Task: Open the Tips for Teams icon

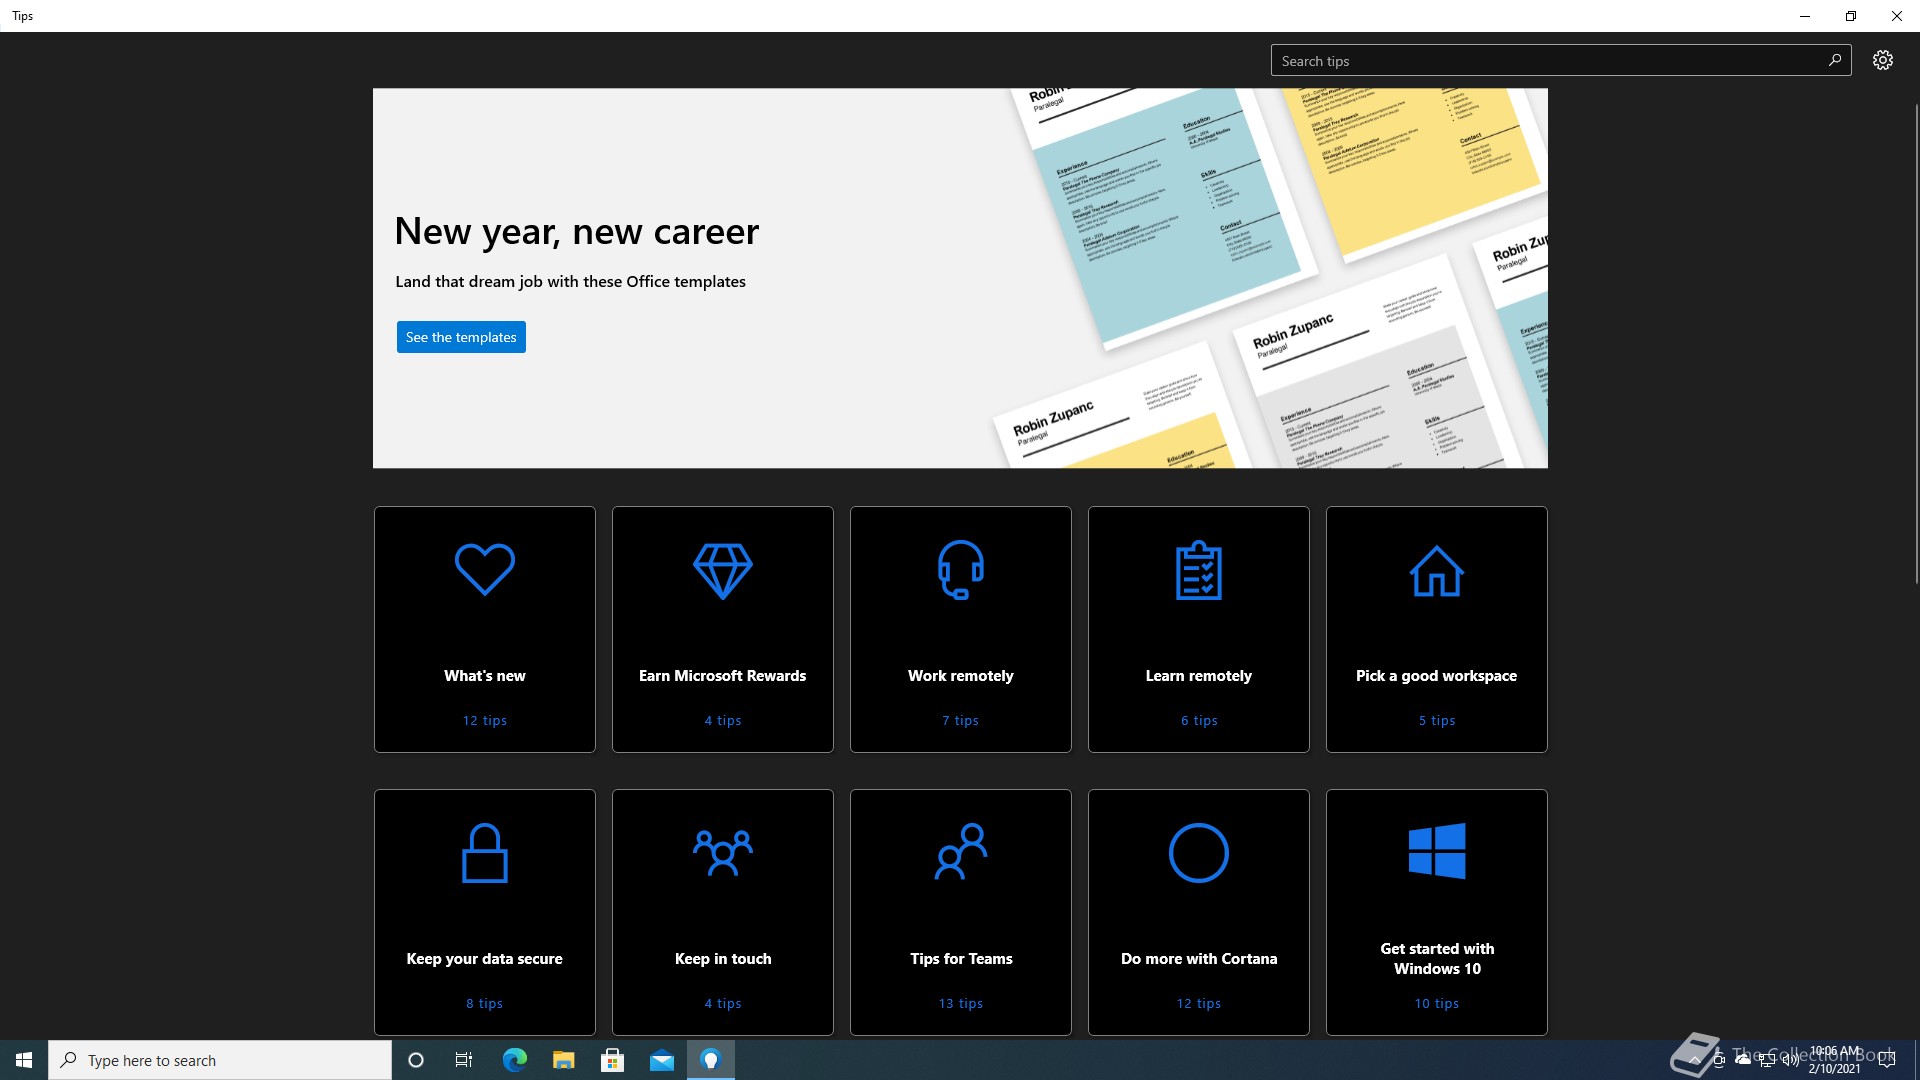Action: [x=961, y=852]
